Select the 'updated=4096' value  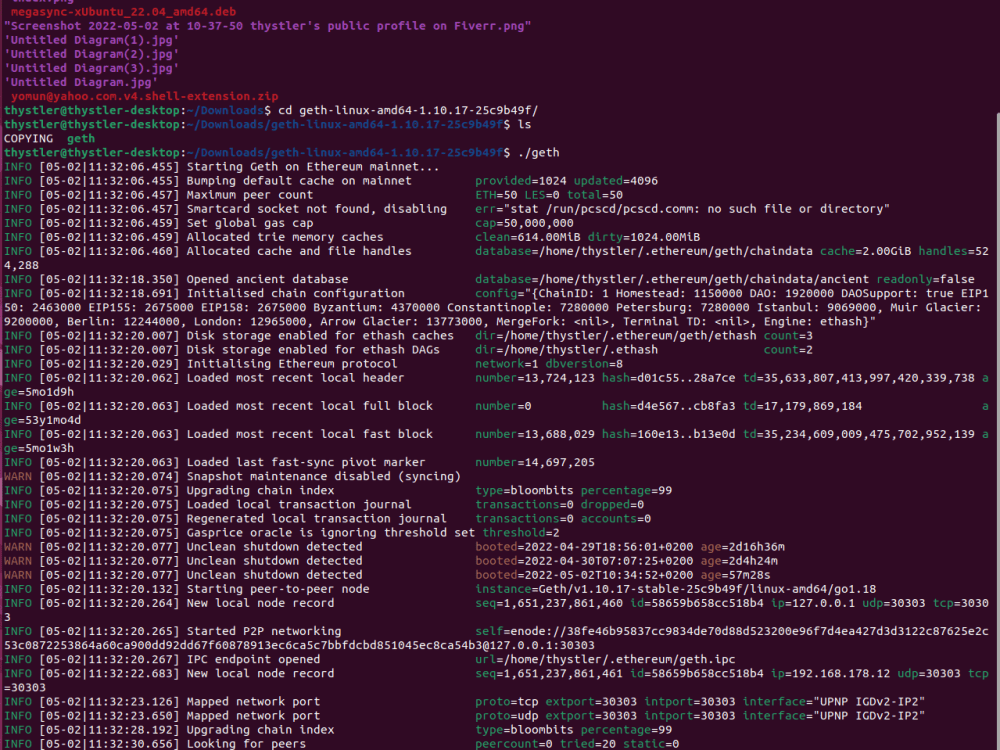pos(615,180)
